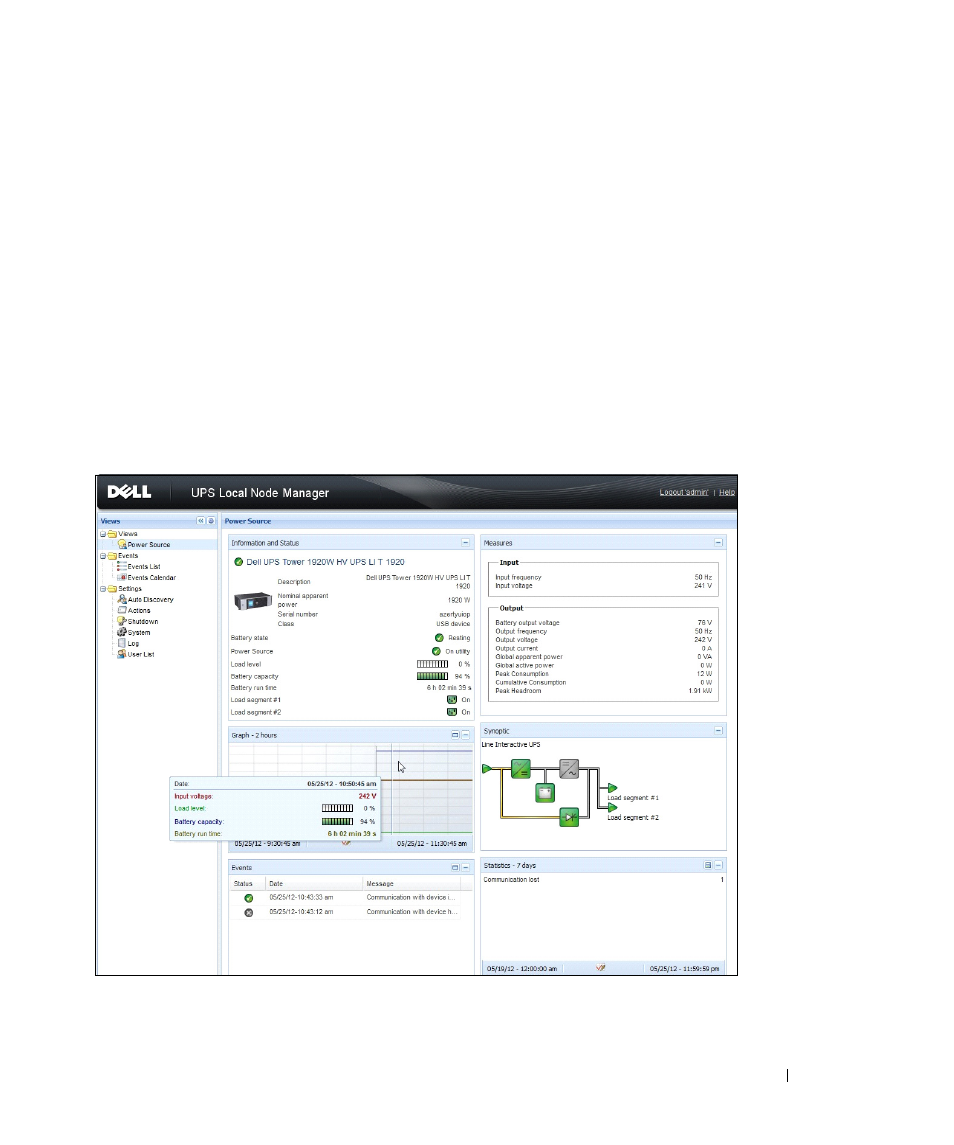This screenshot has width=954, height=1145.
Task: Click graph time range selector icon
Action: (x=346, y=843)
